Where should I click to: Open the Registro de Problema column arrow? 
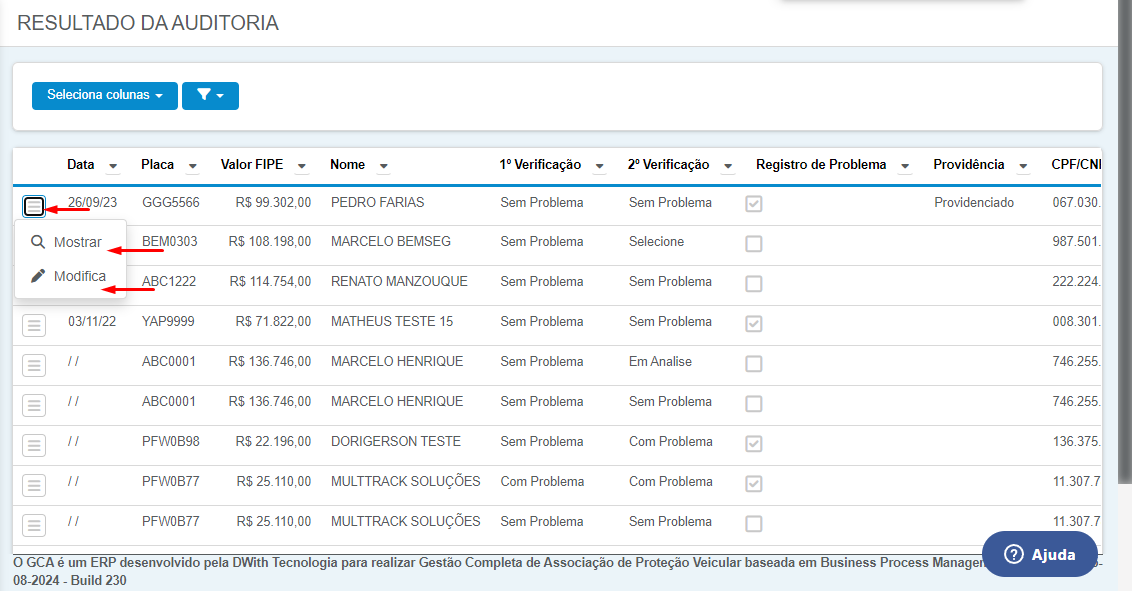905,166
